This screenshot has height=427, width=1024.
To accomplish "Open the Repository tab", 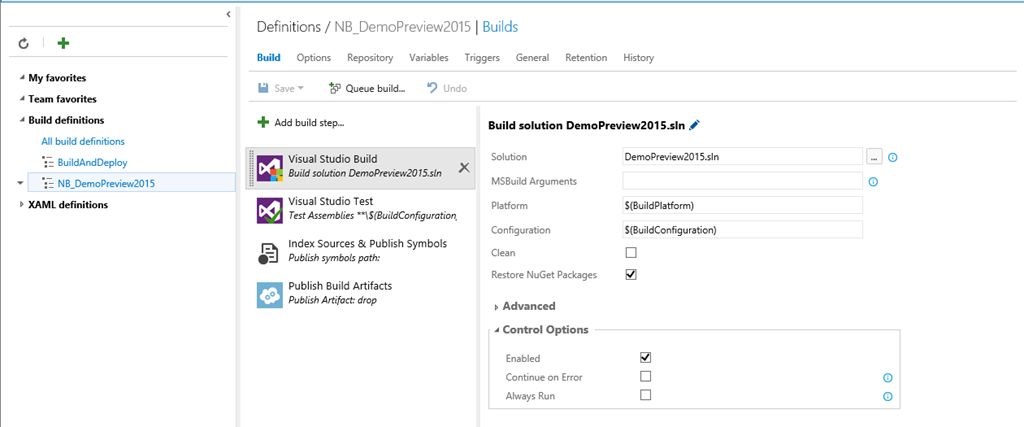I will click(x=370, y=57).
